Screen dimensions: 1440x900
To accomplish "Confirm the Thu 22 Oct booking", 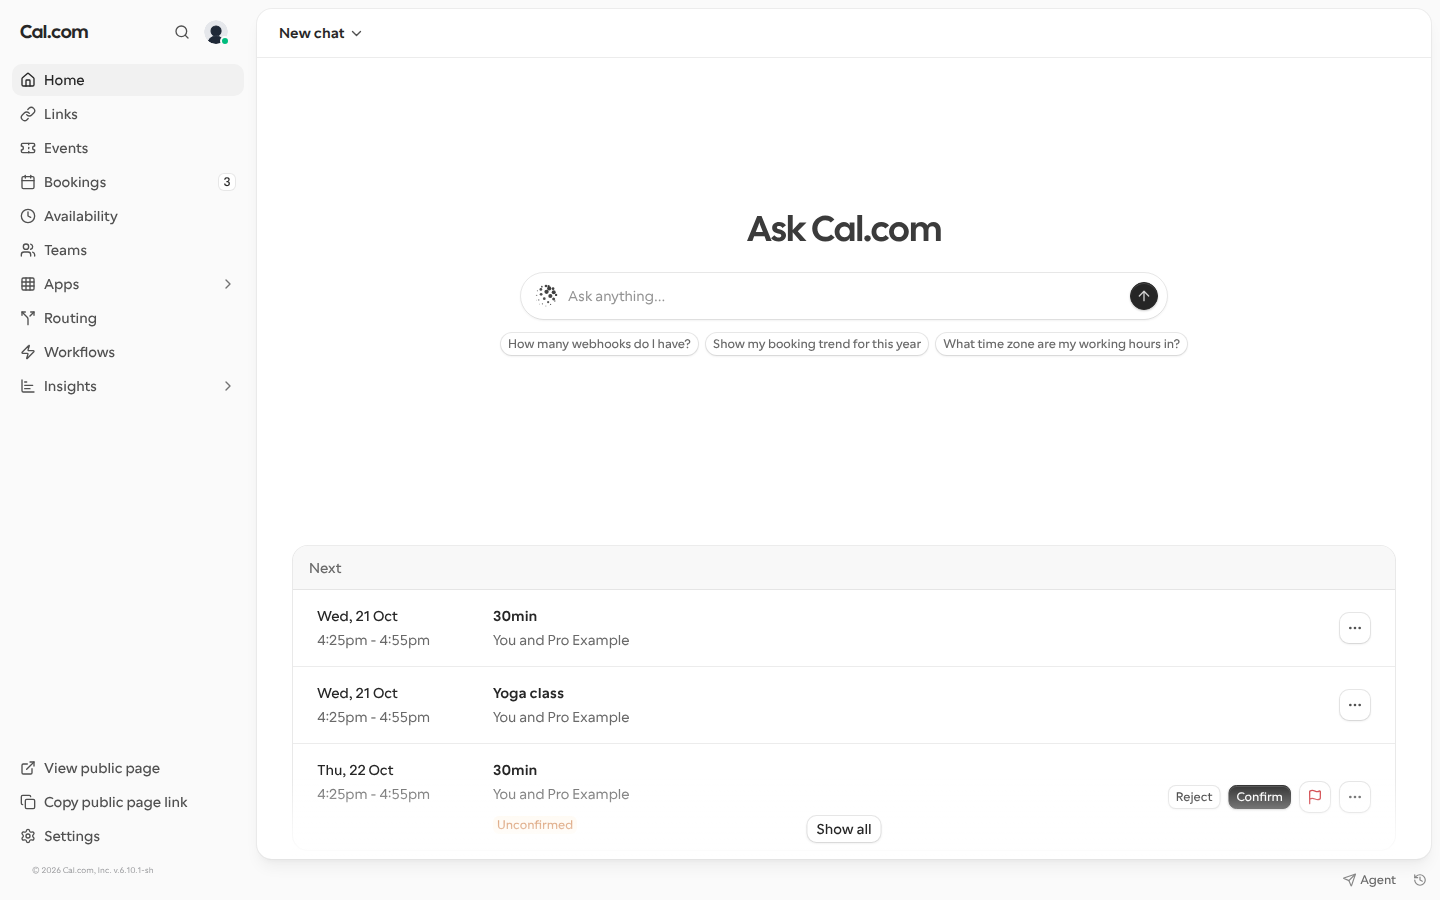I will click(1259, 797).
